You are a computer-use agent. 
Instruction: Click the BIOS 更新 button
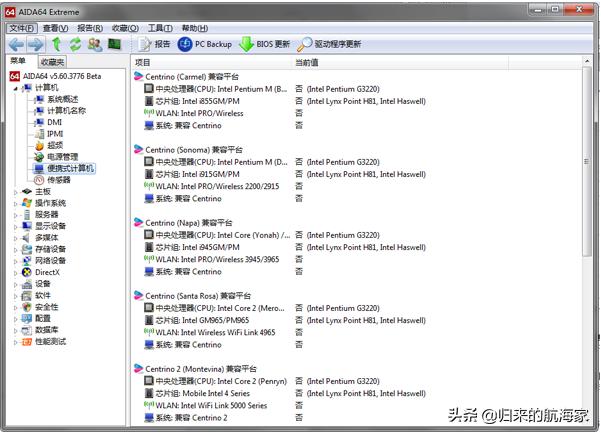click(x=264, y=44)
